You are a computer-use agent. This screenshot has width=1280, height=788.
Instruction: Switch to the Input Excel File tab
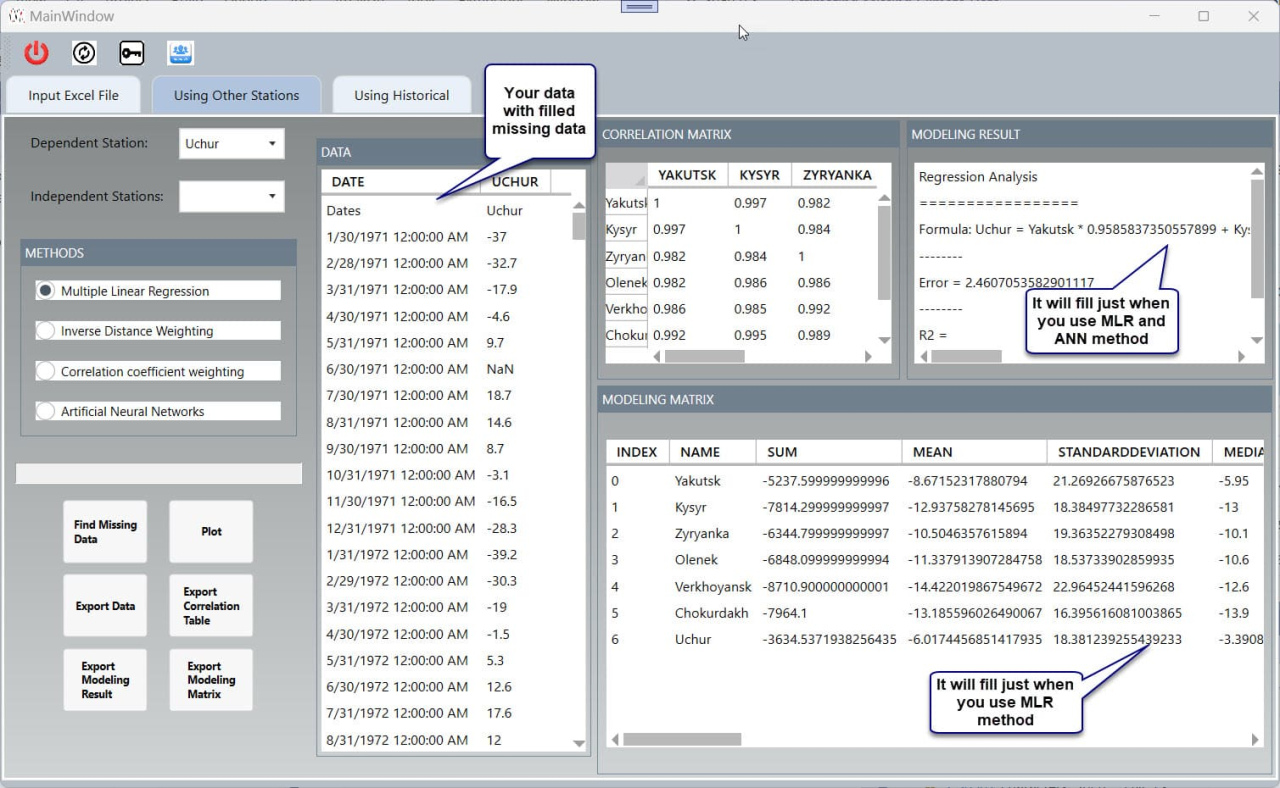73,95
